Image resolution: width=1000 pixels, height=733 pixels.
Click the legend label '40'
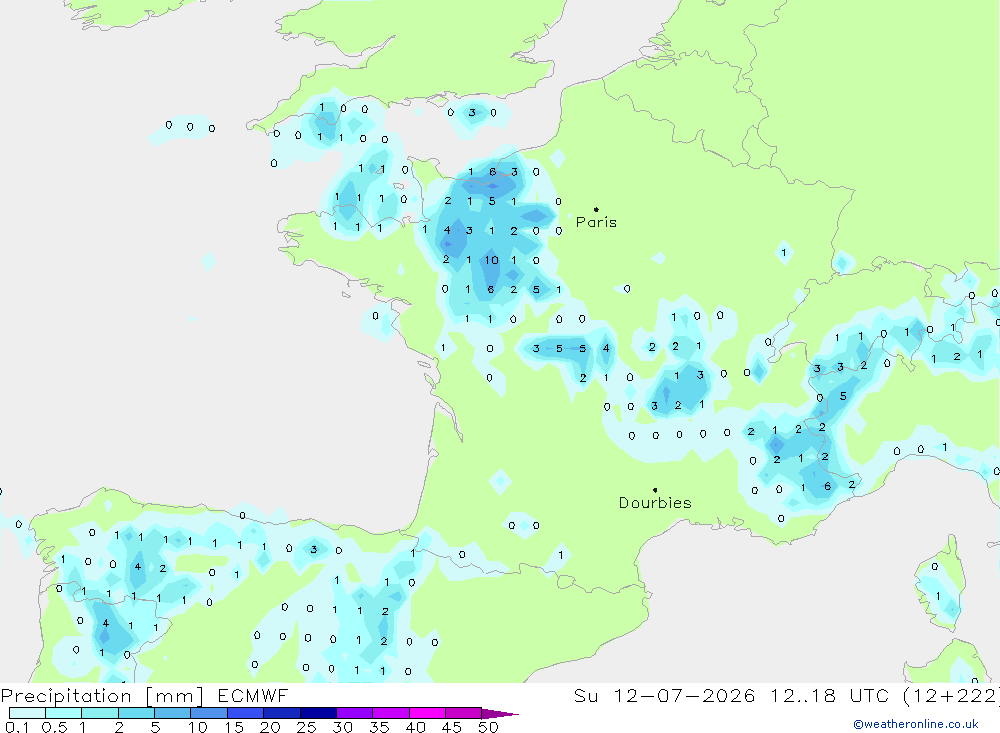click(415, 727)
